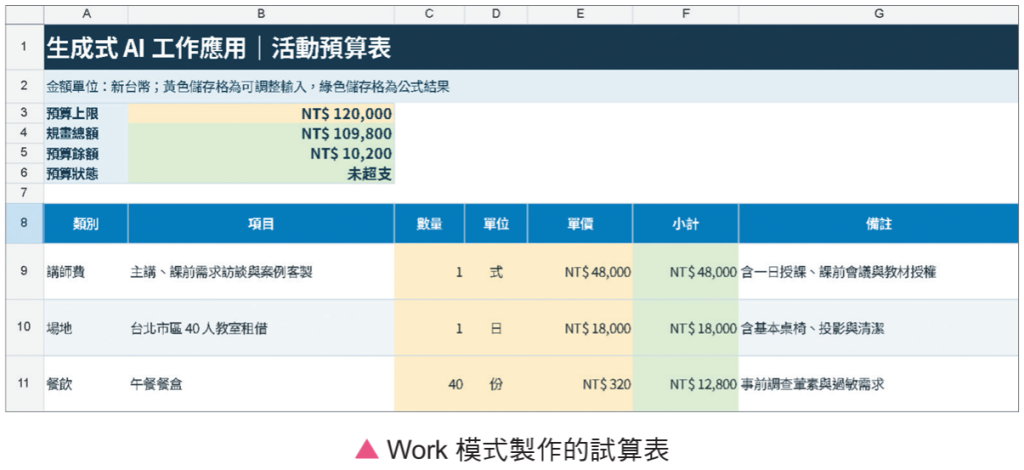Select the NT$ 48,000 unit price cell

coord(580,272)
